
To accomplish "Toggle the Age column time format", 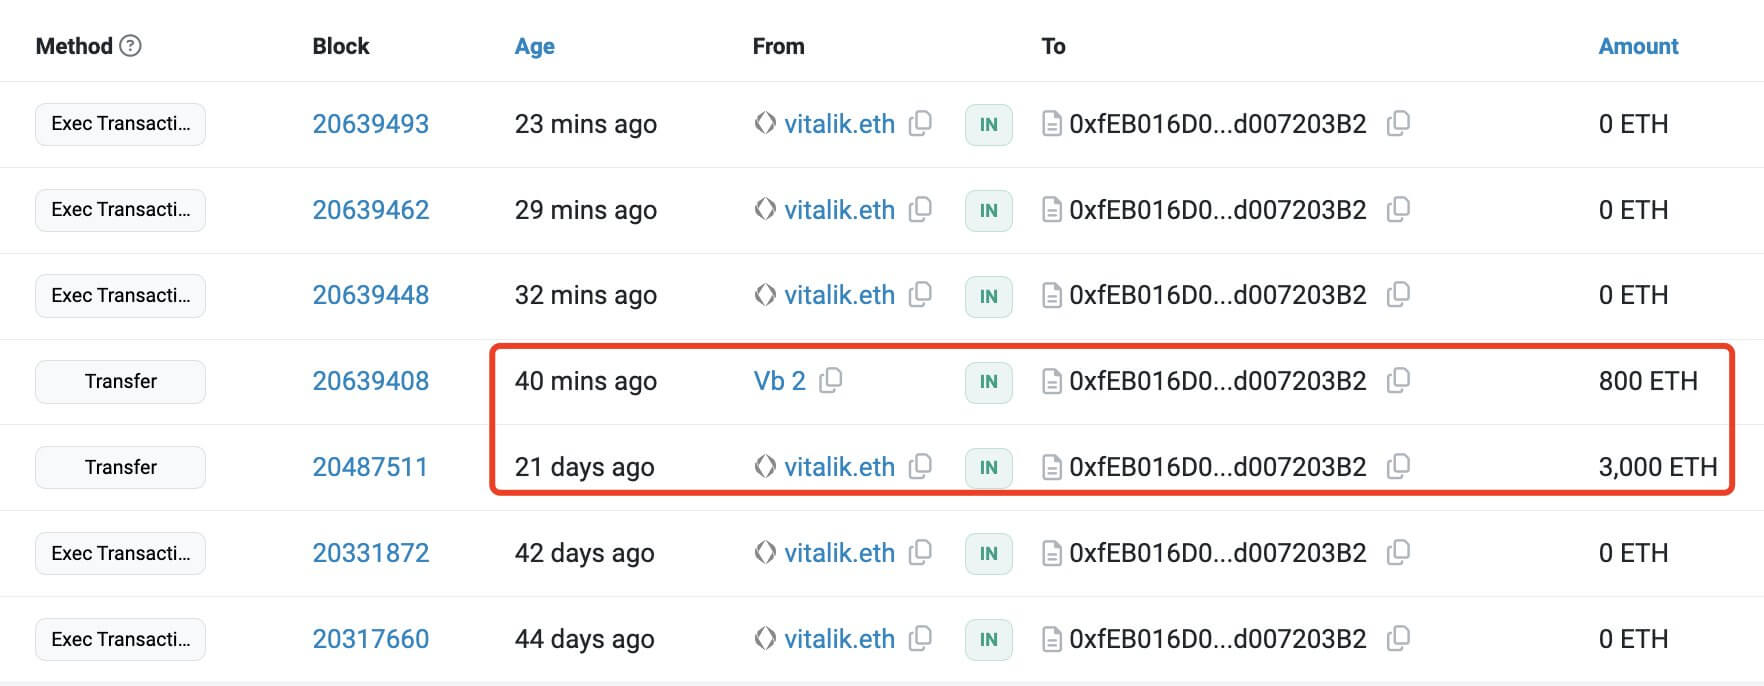I will 534,46.
